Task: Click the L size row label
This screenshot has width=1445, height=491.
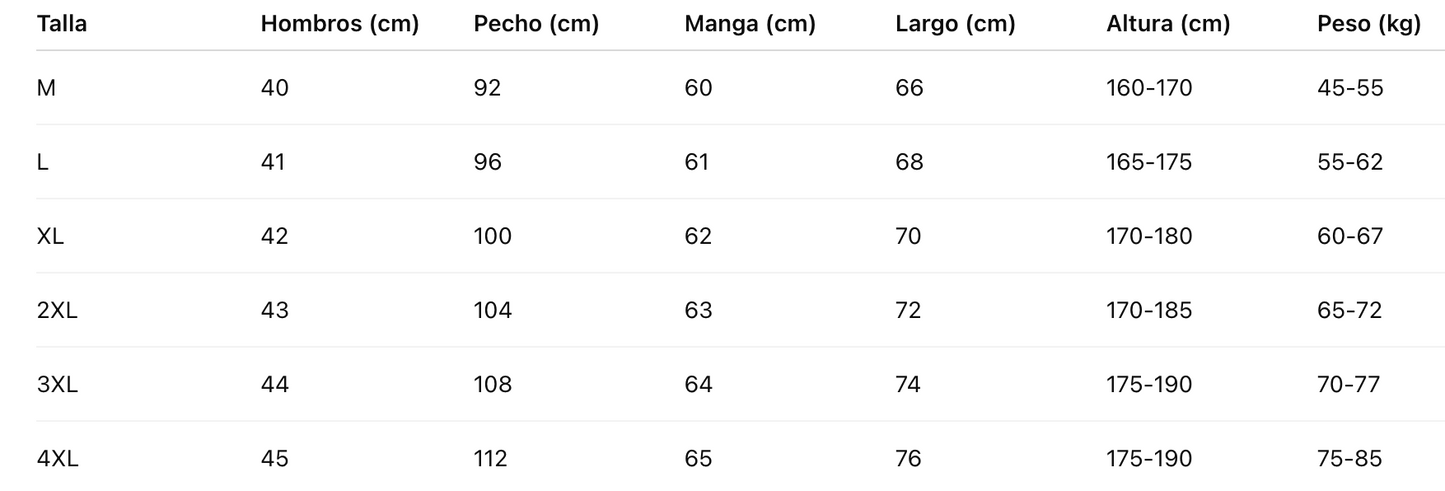Action: tap(43, 162)
